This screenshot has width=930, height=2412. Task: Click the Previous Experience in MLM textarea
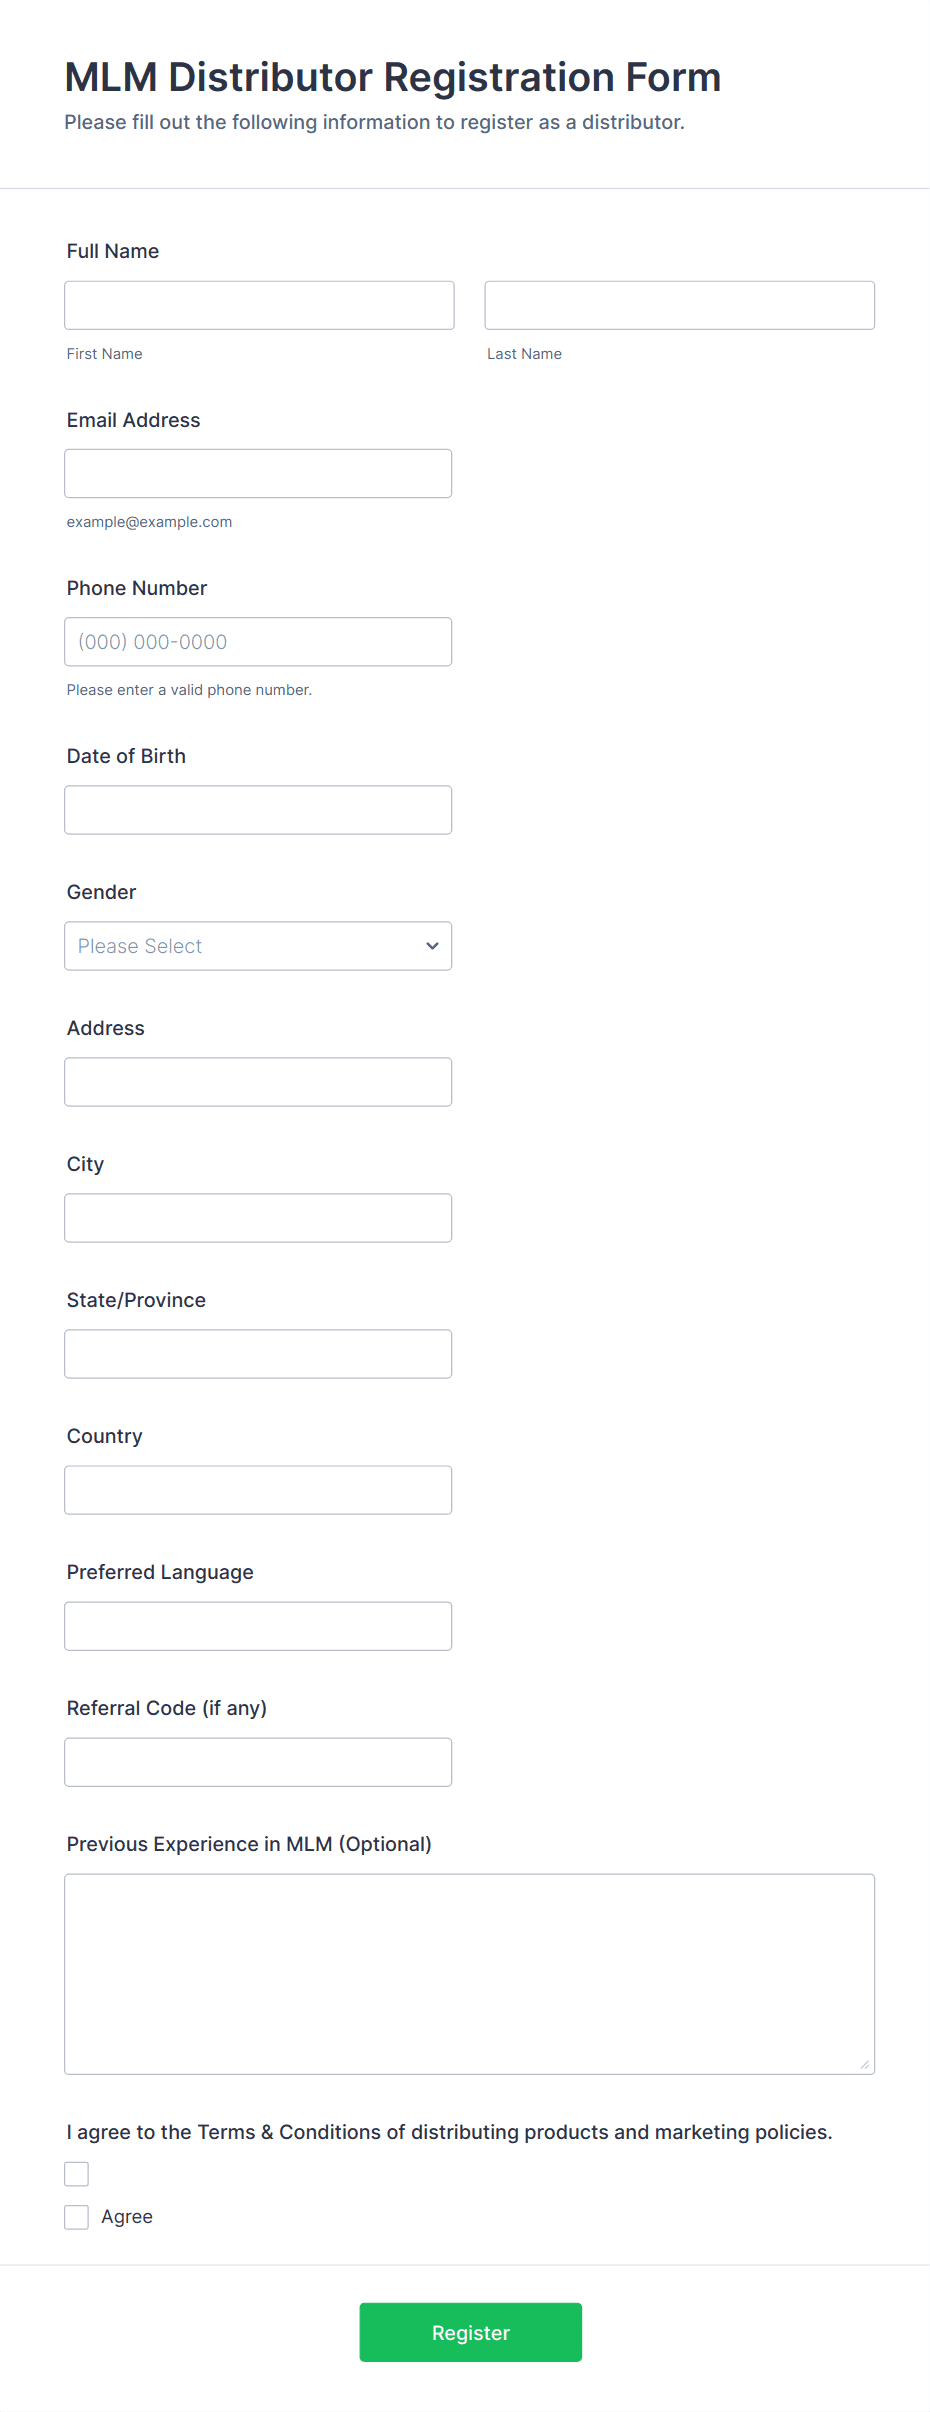[469, 1973]
